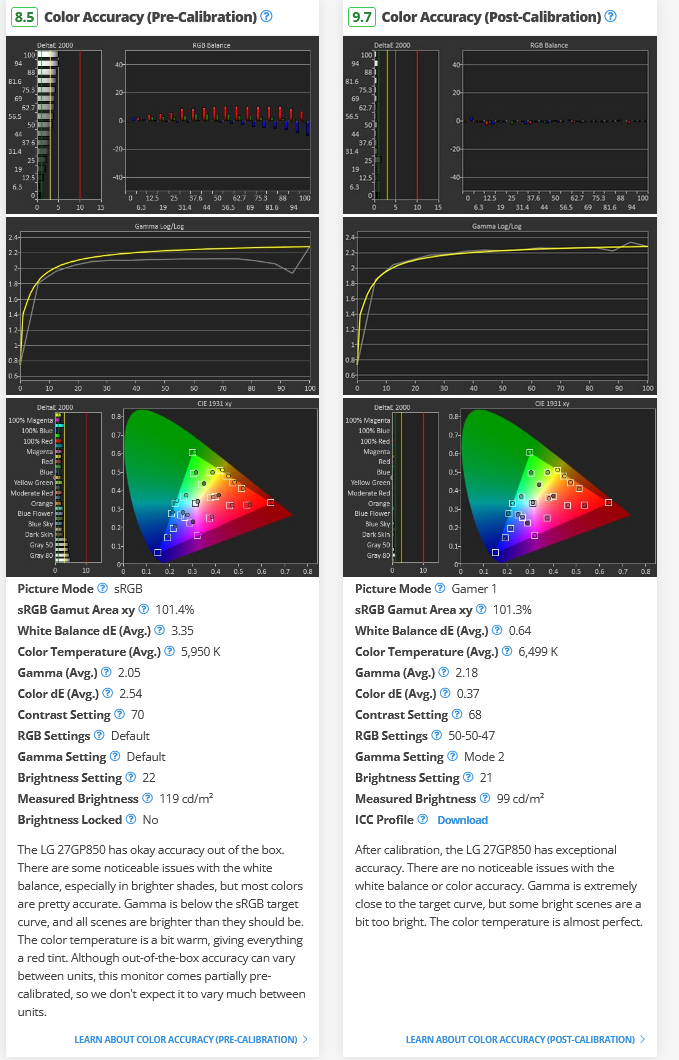
Task: Click help icon next to pre-calibration Color dE
Action: click(x=108, y=693)
